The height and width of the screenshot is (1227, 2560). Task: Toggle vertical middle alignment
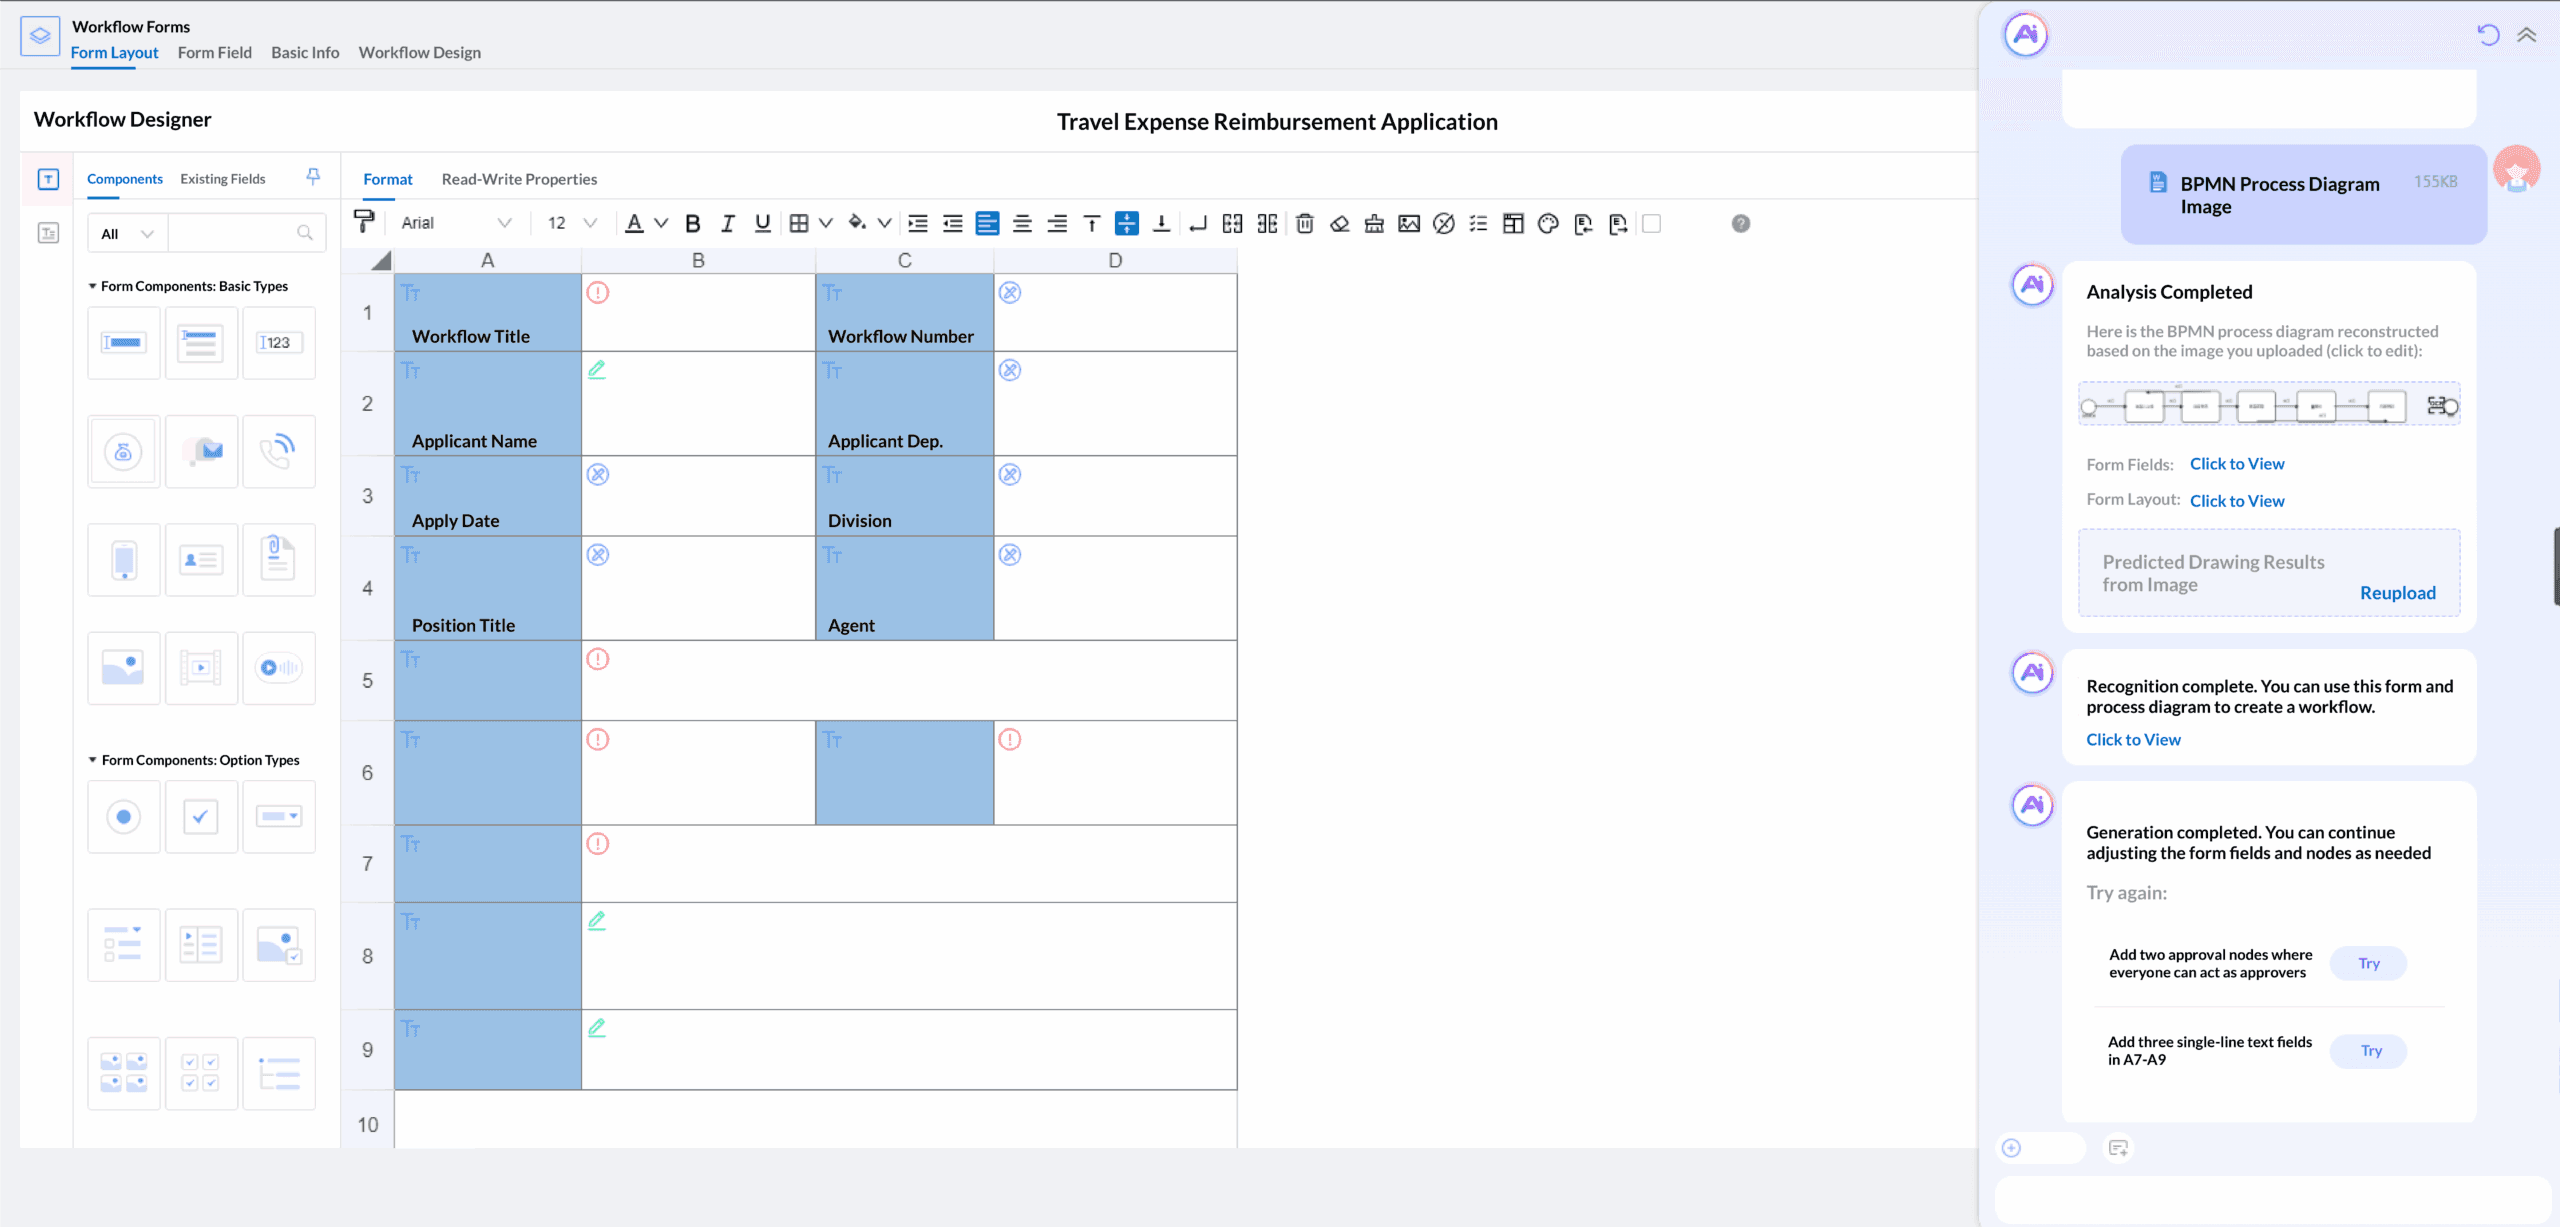(1127, 223)
